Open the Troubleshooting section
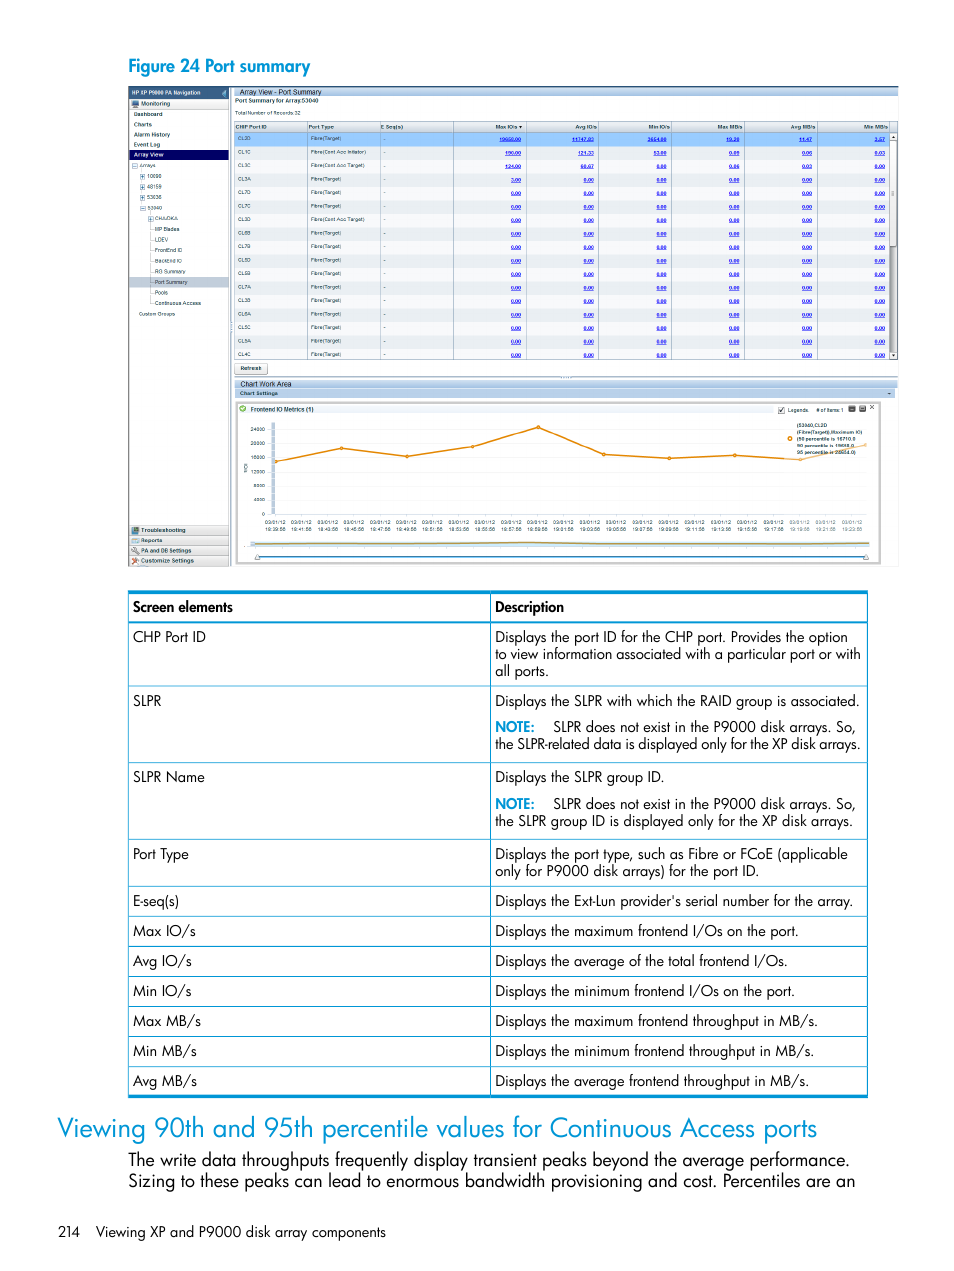The width and height of the screenshot is (954, 1271). [179, 530]
